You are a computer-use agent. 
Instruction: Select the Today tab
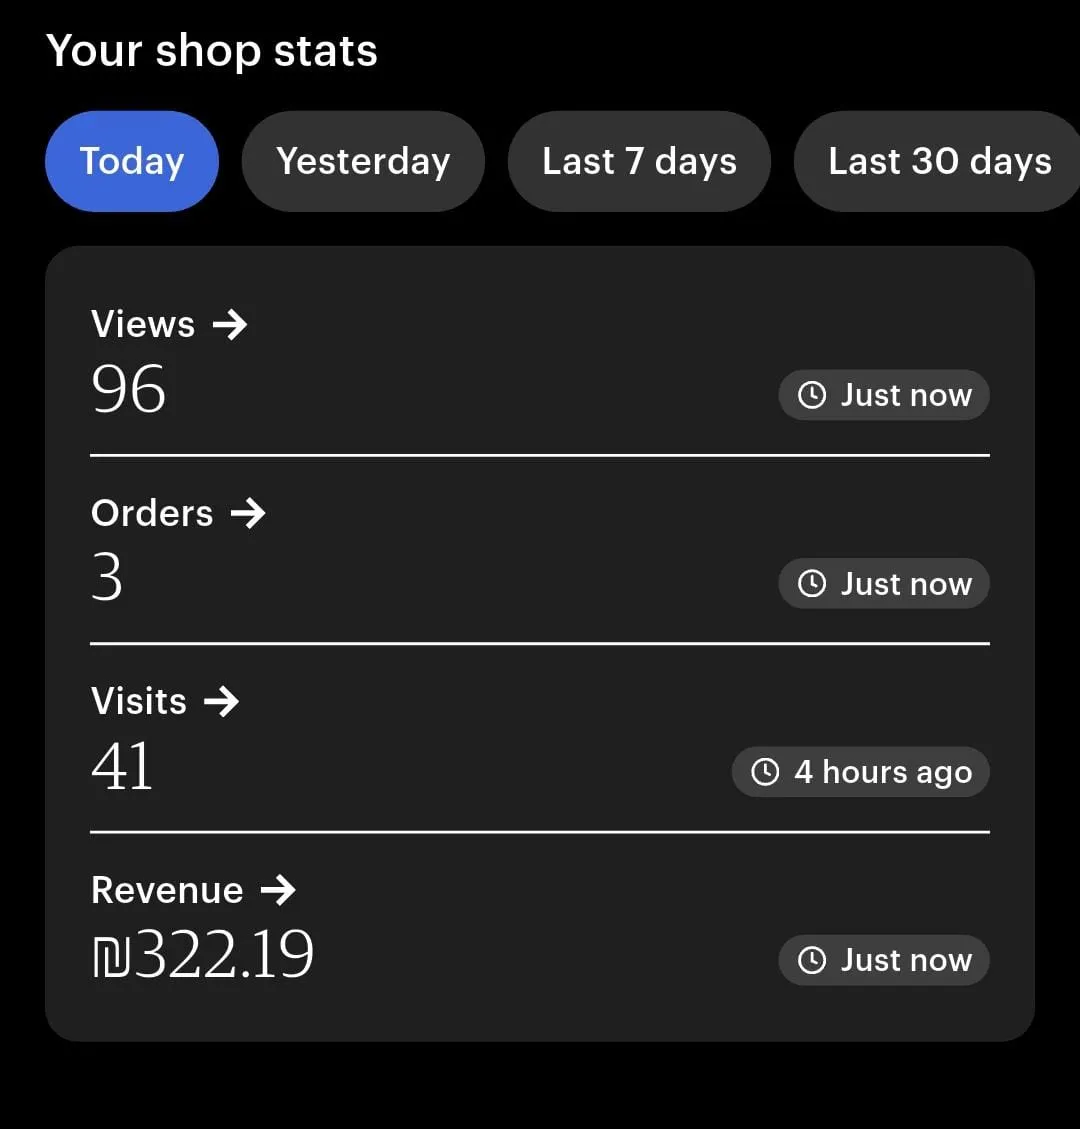pyautogui.click(x=132, y=162)
